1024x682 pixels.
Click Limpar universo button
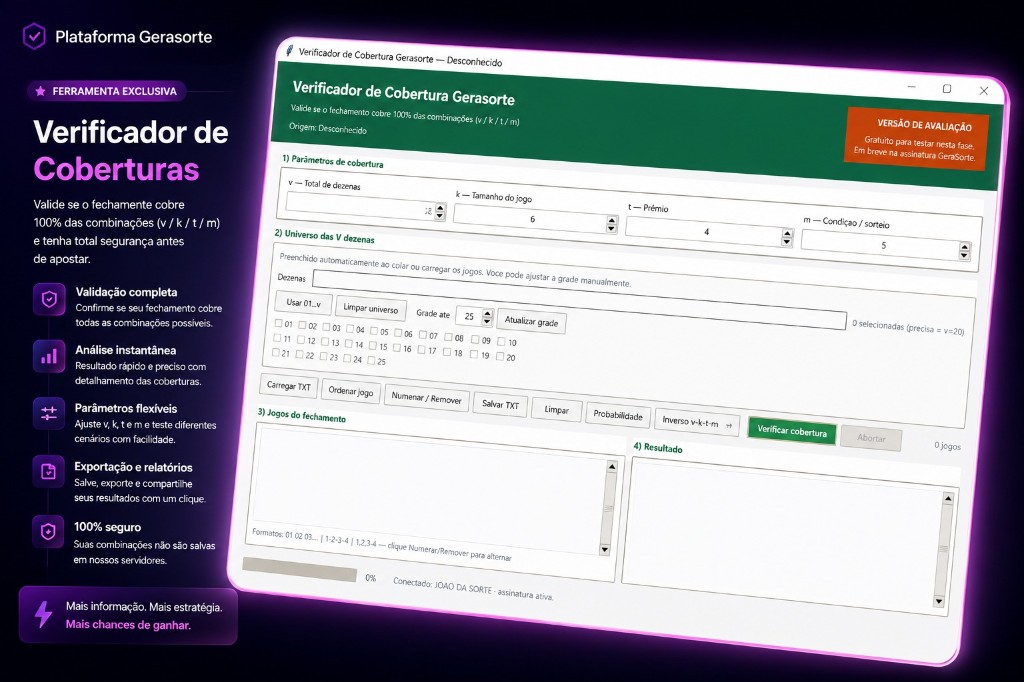pos(370,308)
